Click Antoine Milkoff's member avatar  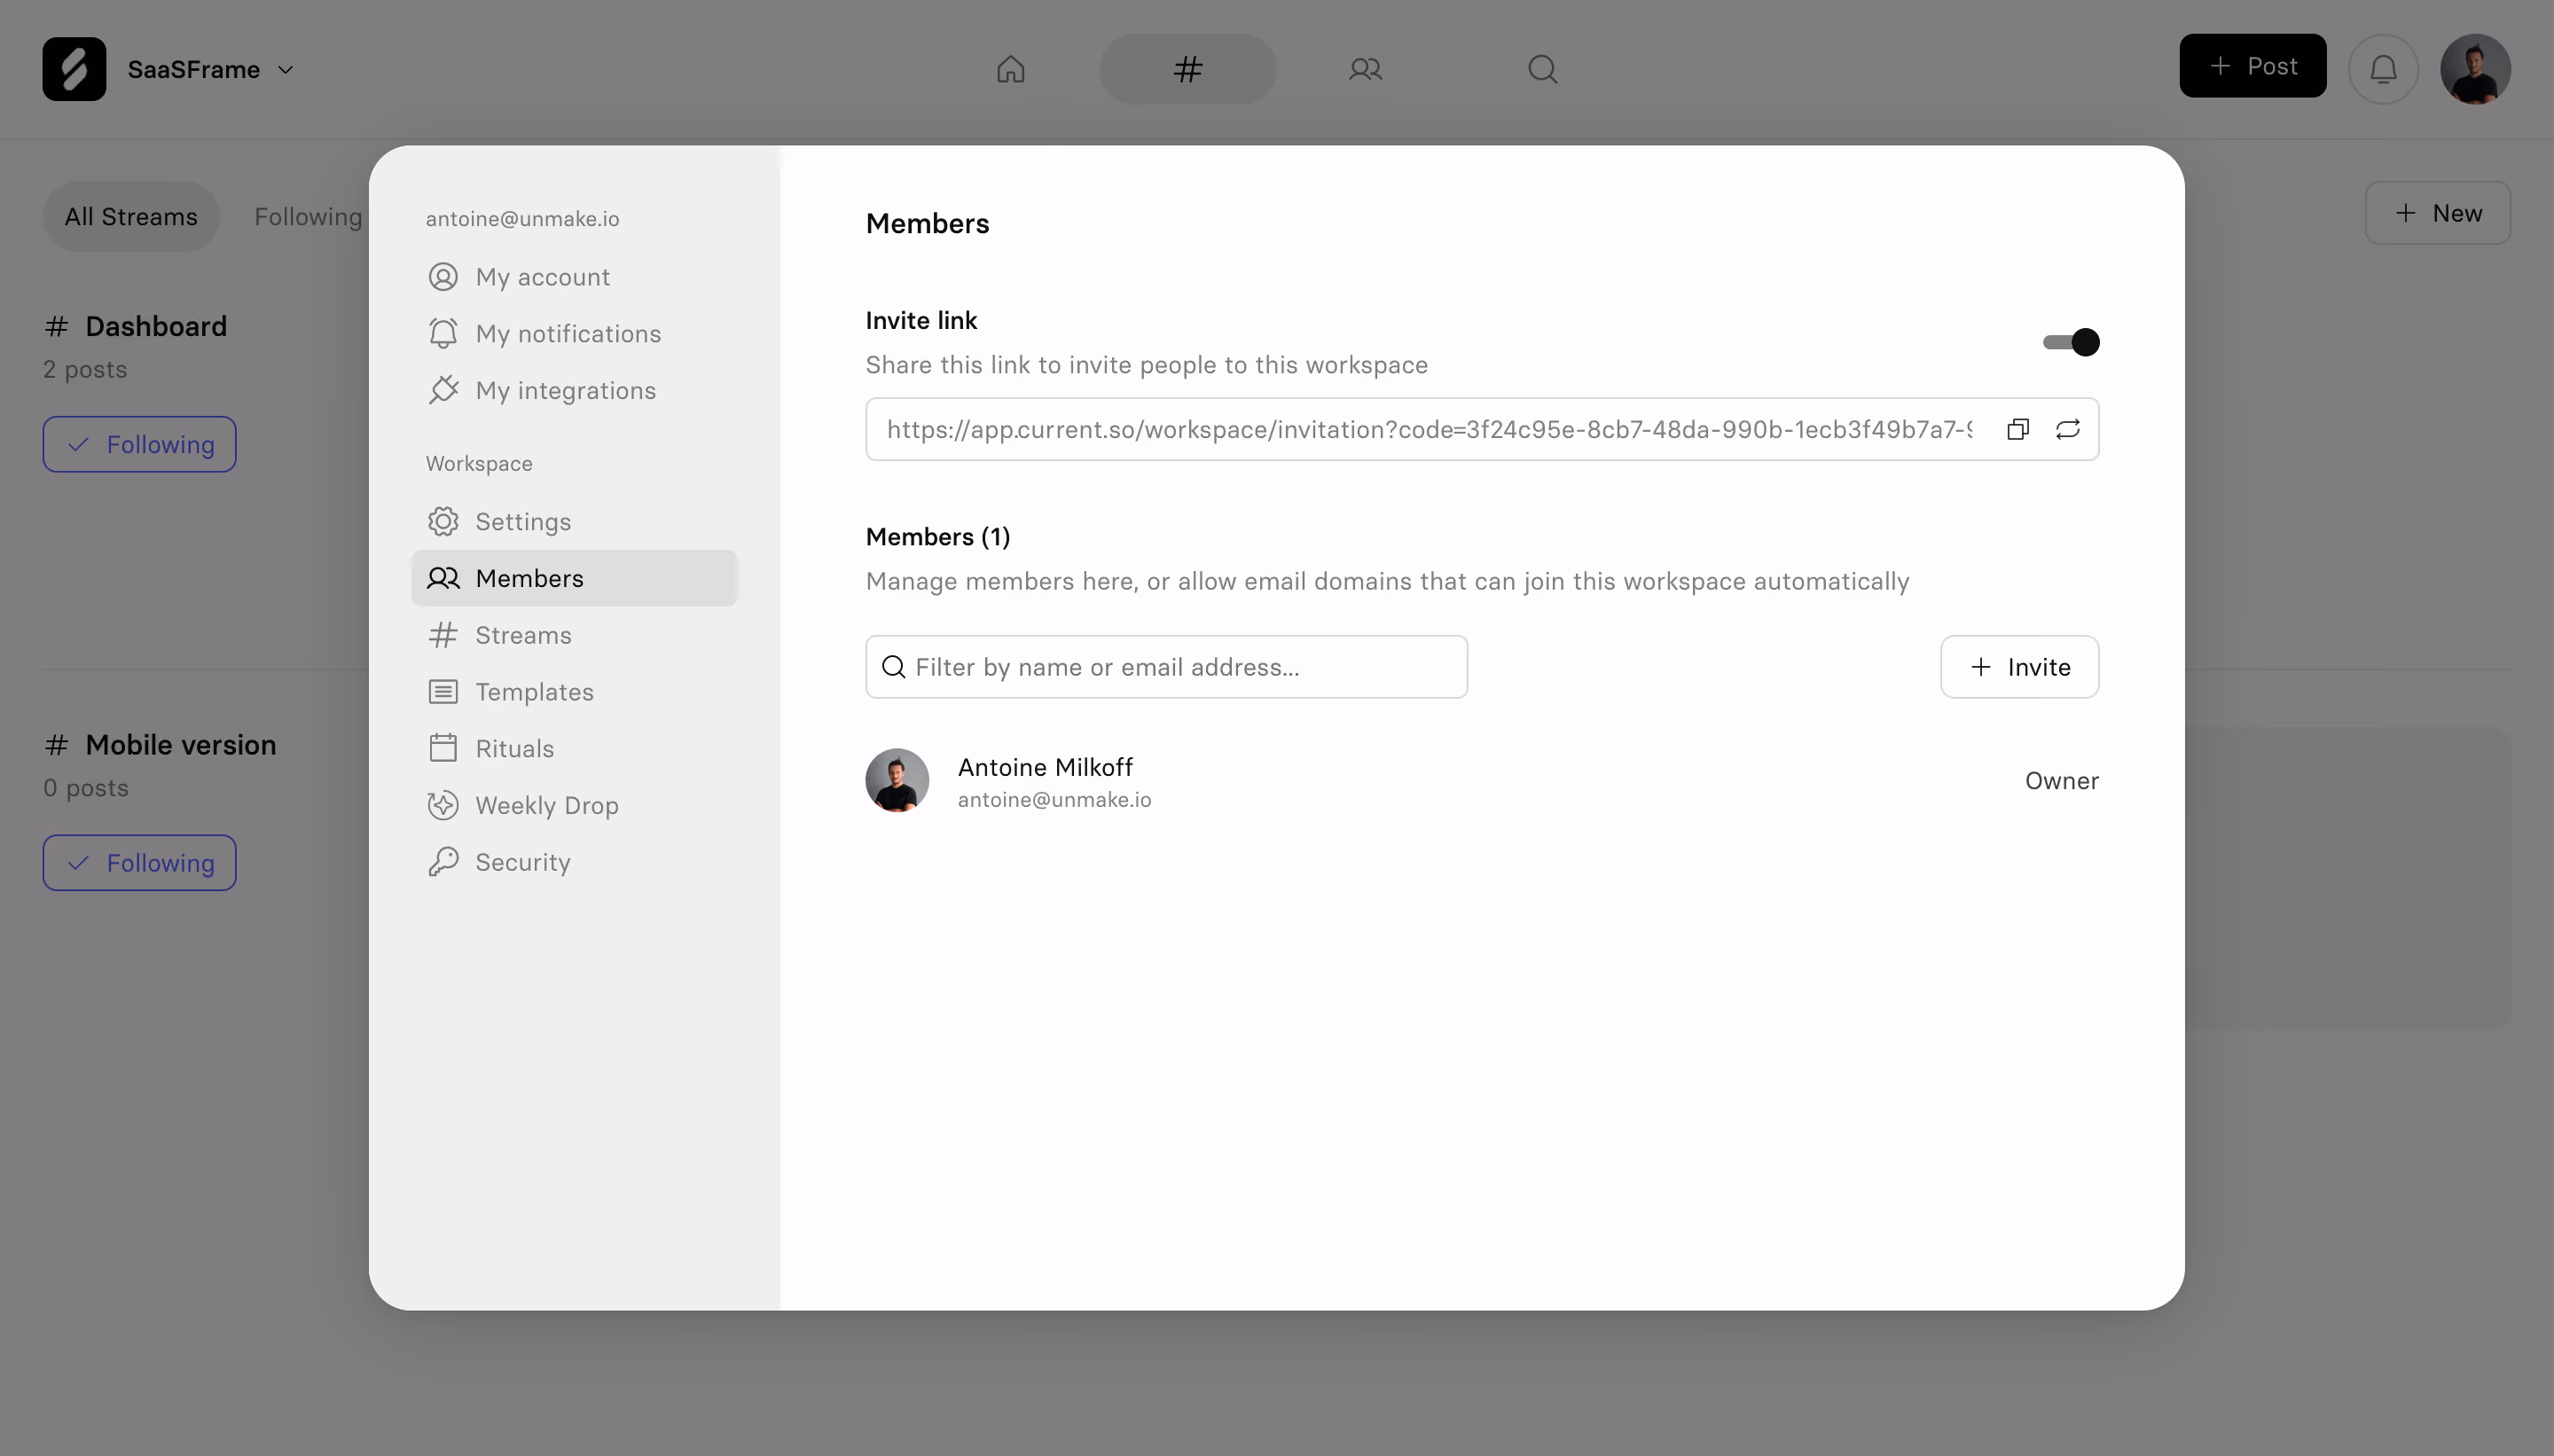click(x=897, y=780)
